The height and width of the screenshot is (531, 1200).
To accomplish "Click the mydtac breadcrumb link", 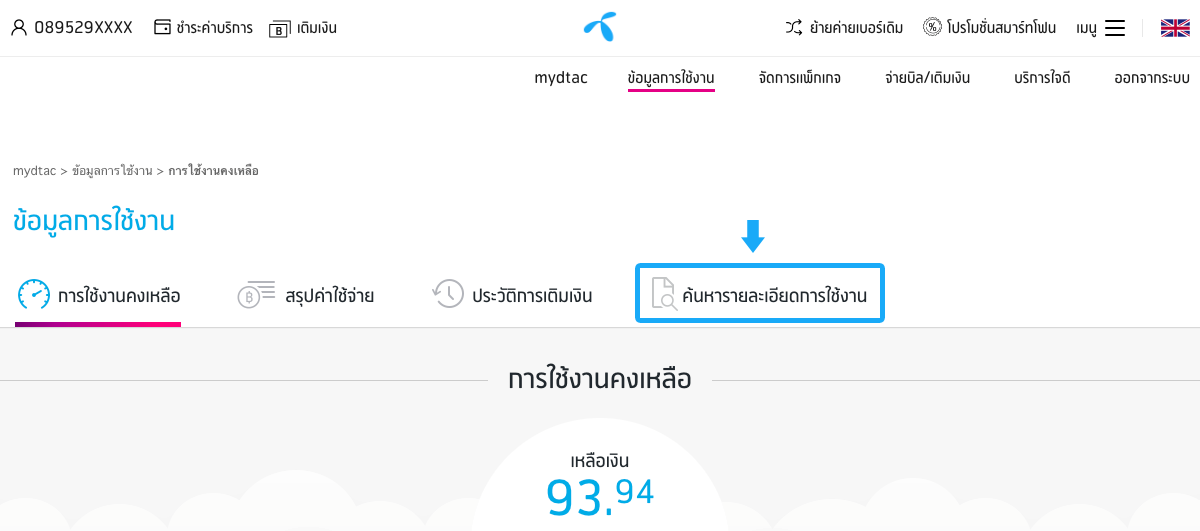I will tap(34, 171).
